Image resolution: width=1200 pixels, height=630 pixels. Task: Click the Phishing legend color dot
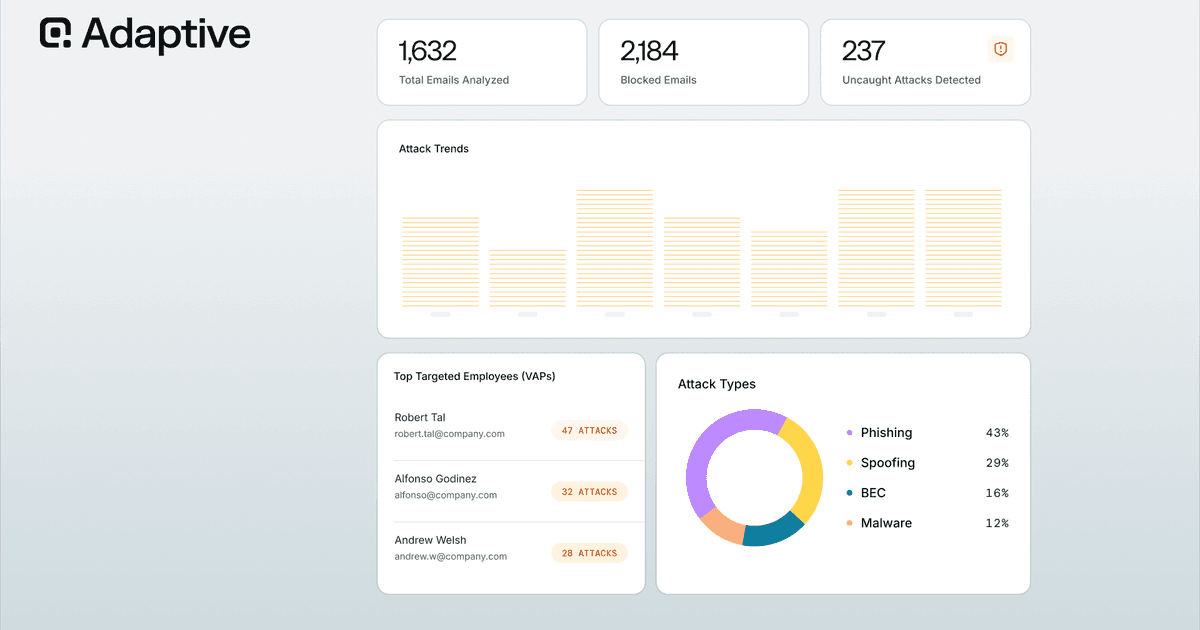pyautogui.click(x=850, y=433)
